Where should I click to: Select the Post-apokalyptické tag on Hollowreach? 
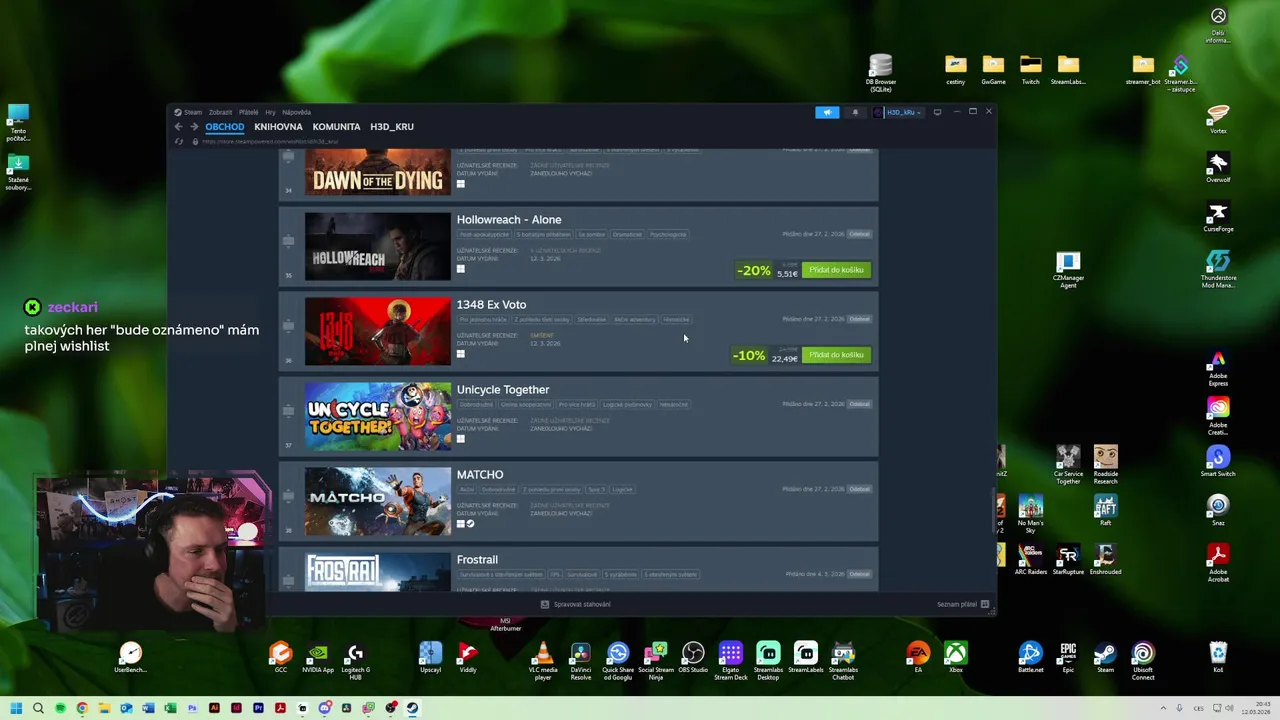click(483, 235)
